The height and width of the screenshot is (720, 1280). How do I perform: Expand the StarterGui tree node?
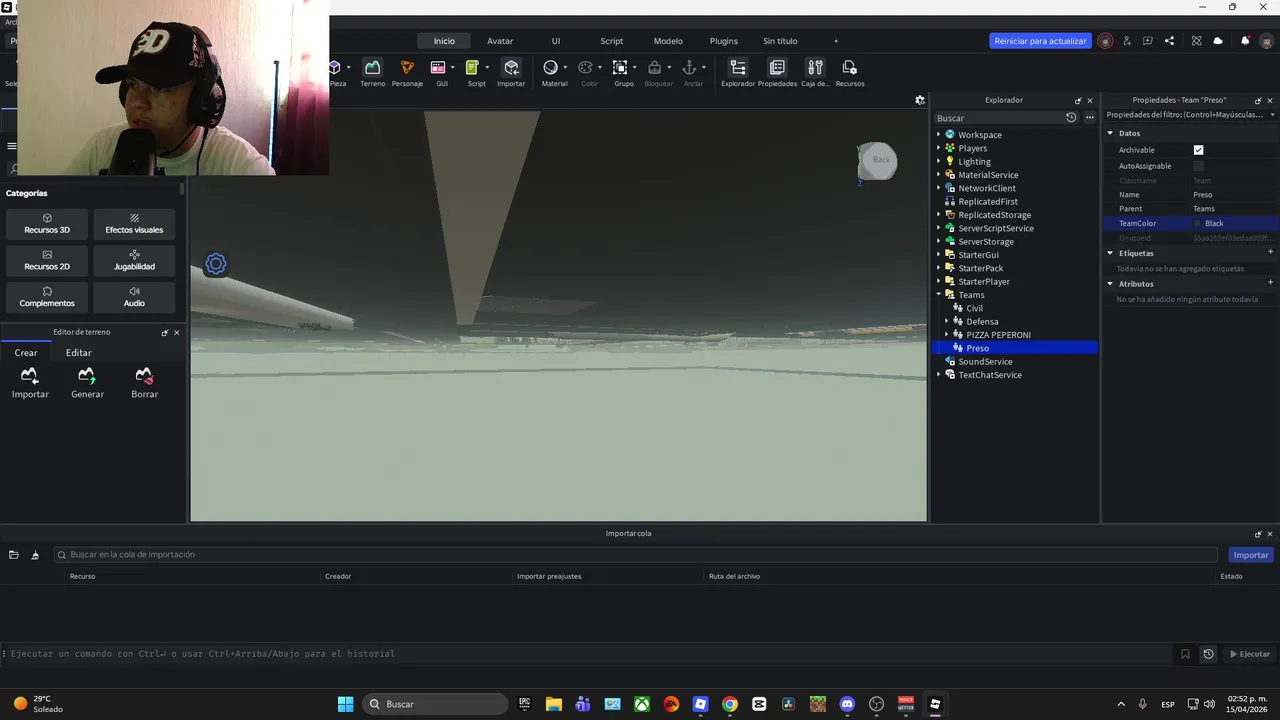[x=938, y=255]
